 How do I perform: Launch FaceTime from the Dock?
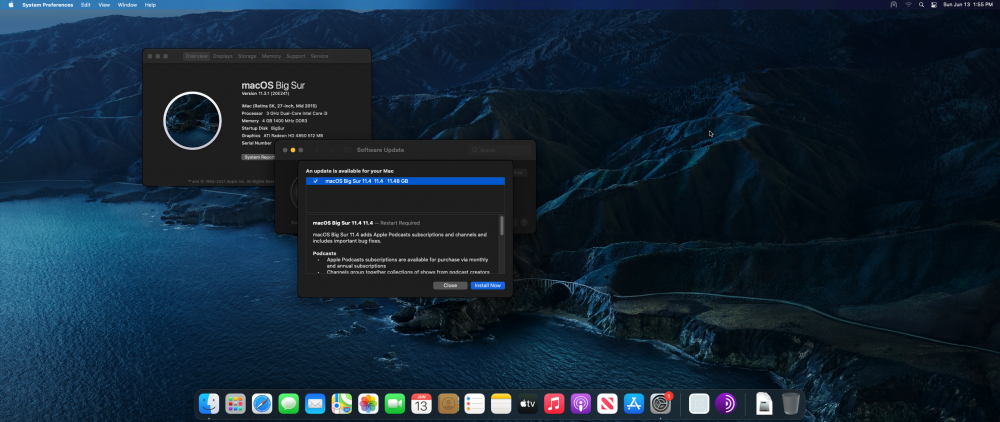(395, 404)
